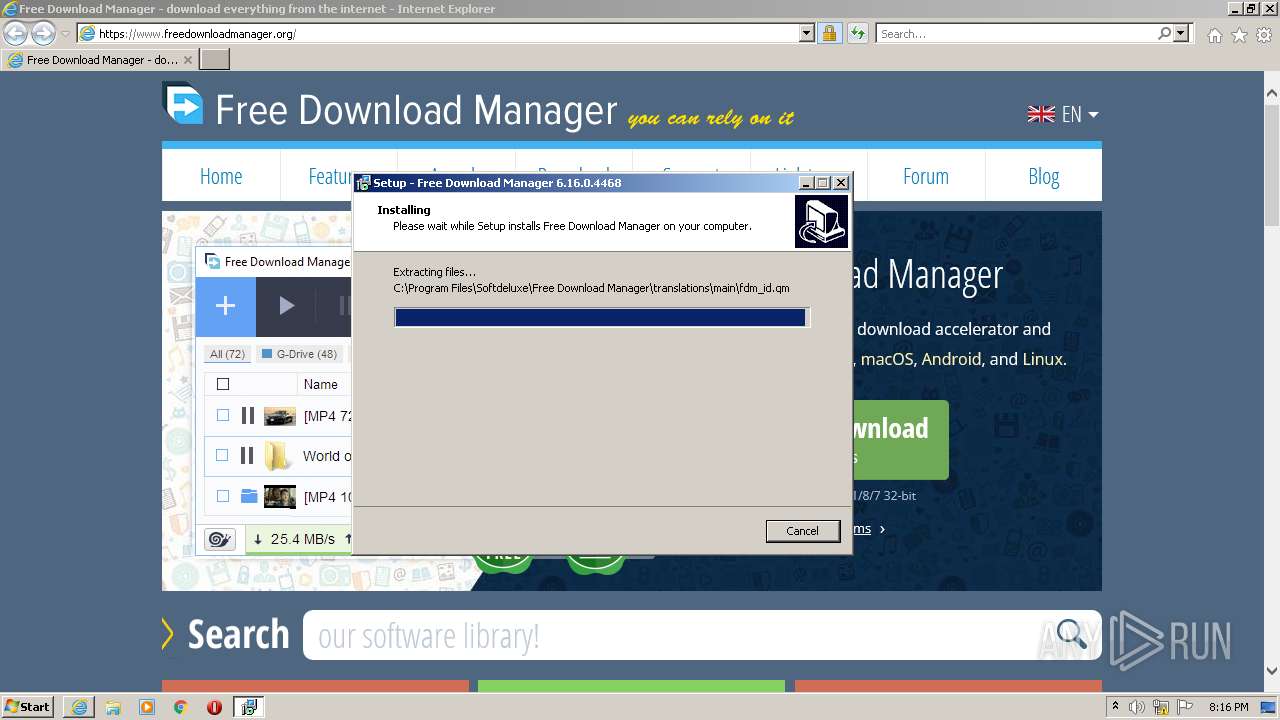
Task: Open the Features menu item
Action: tap(330, 176)
